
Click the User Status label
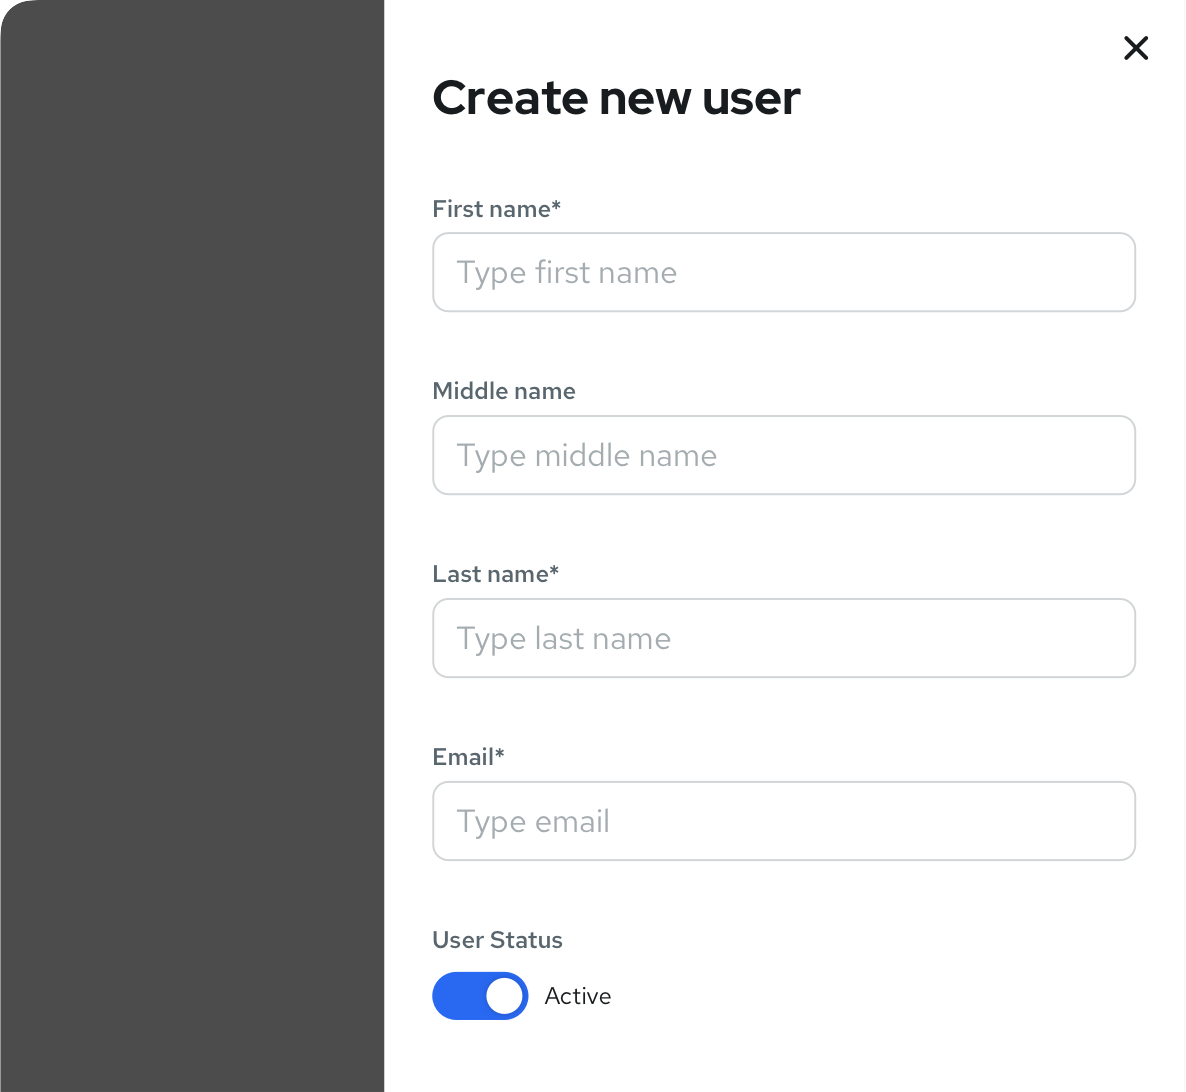tap(497, 940)
